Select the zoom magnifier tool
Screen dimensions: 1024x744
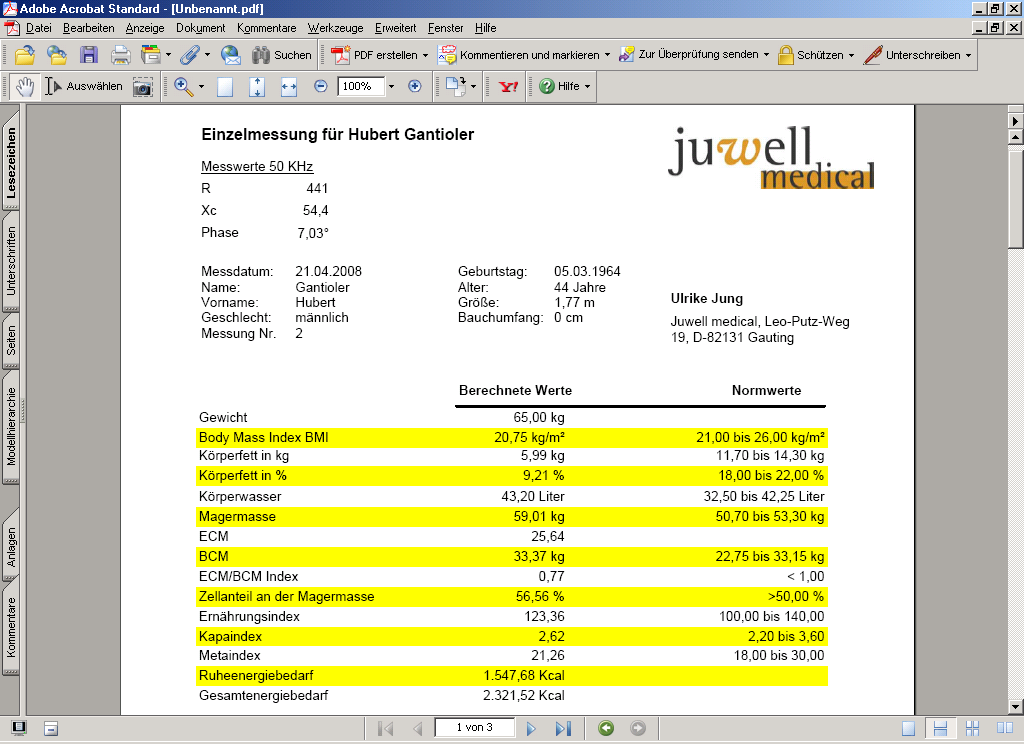[184, 86]
